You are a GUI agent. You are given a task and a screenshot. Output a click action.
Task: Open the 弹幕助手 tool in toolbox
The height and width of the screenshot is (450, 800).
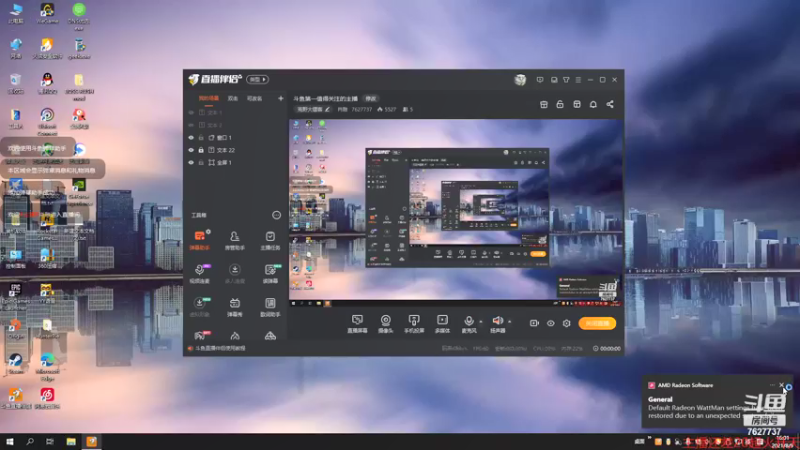pos(199,239)
